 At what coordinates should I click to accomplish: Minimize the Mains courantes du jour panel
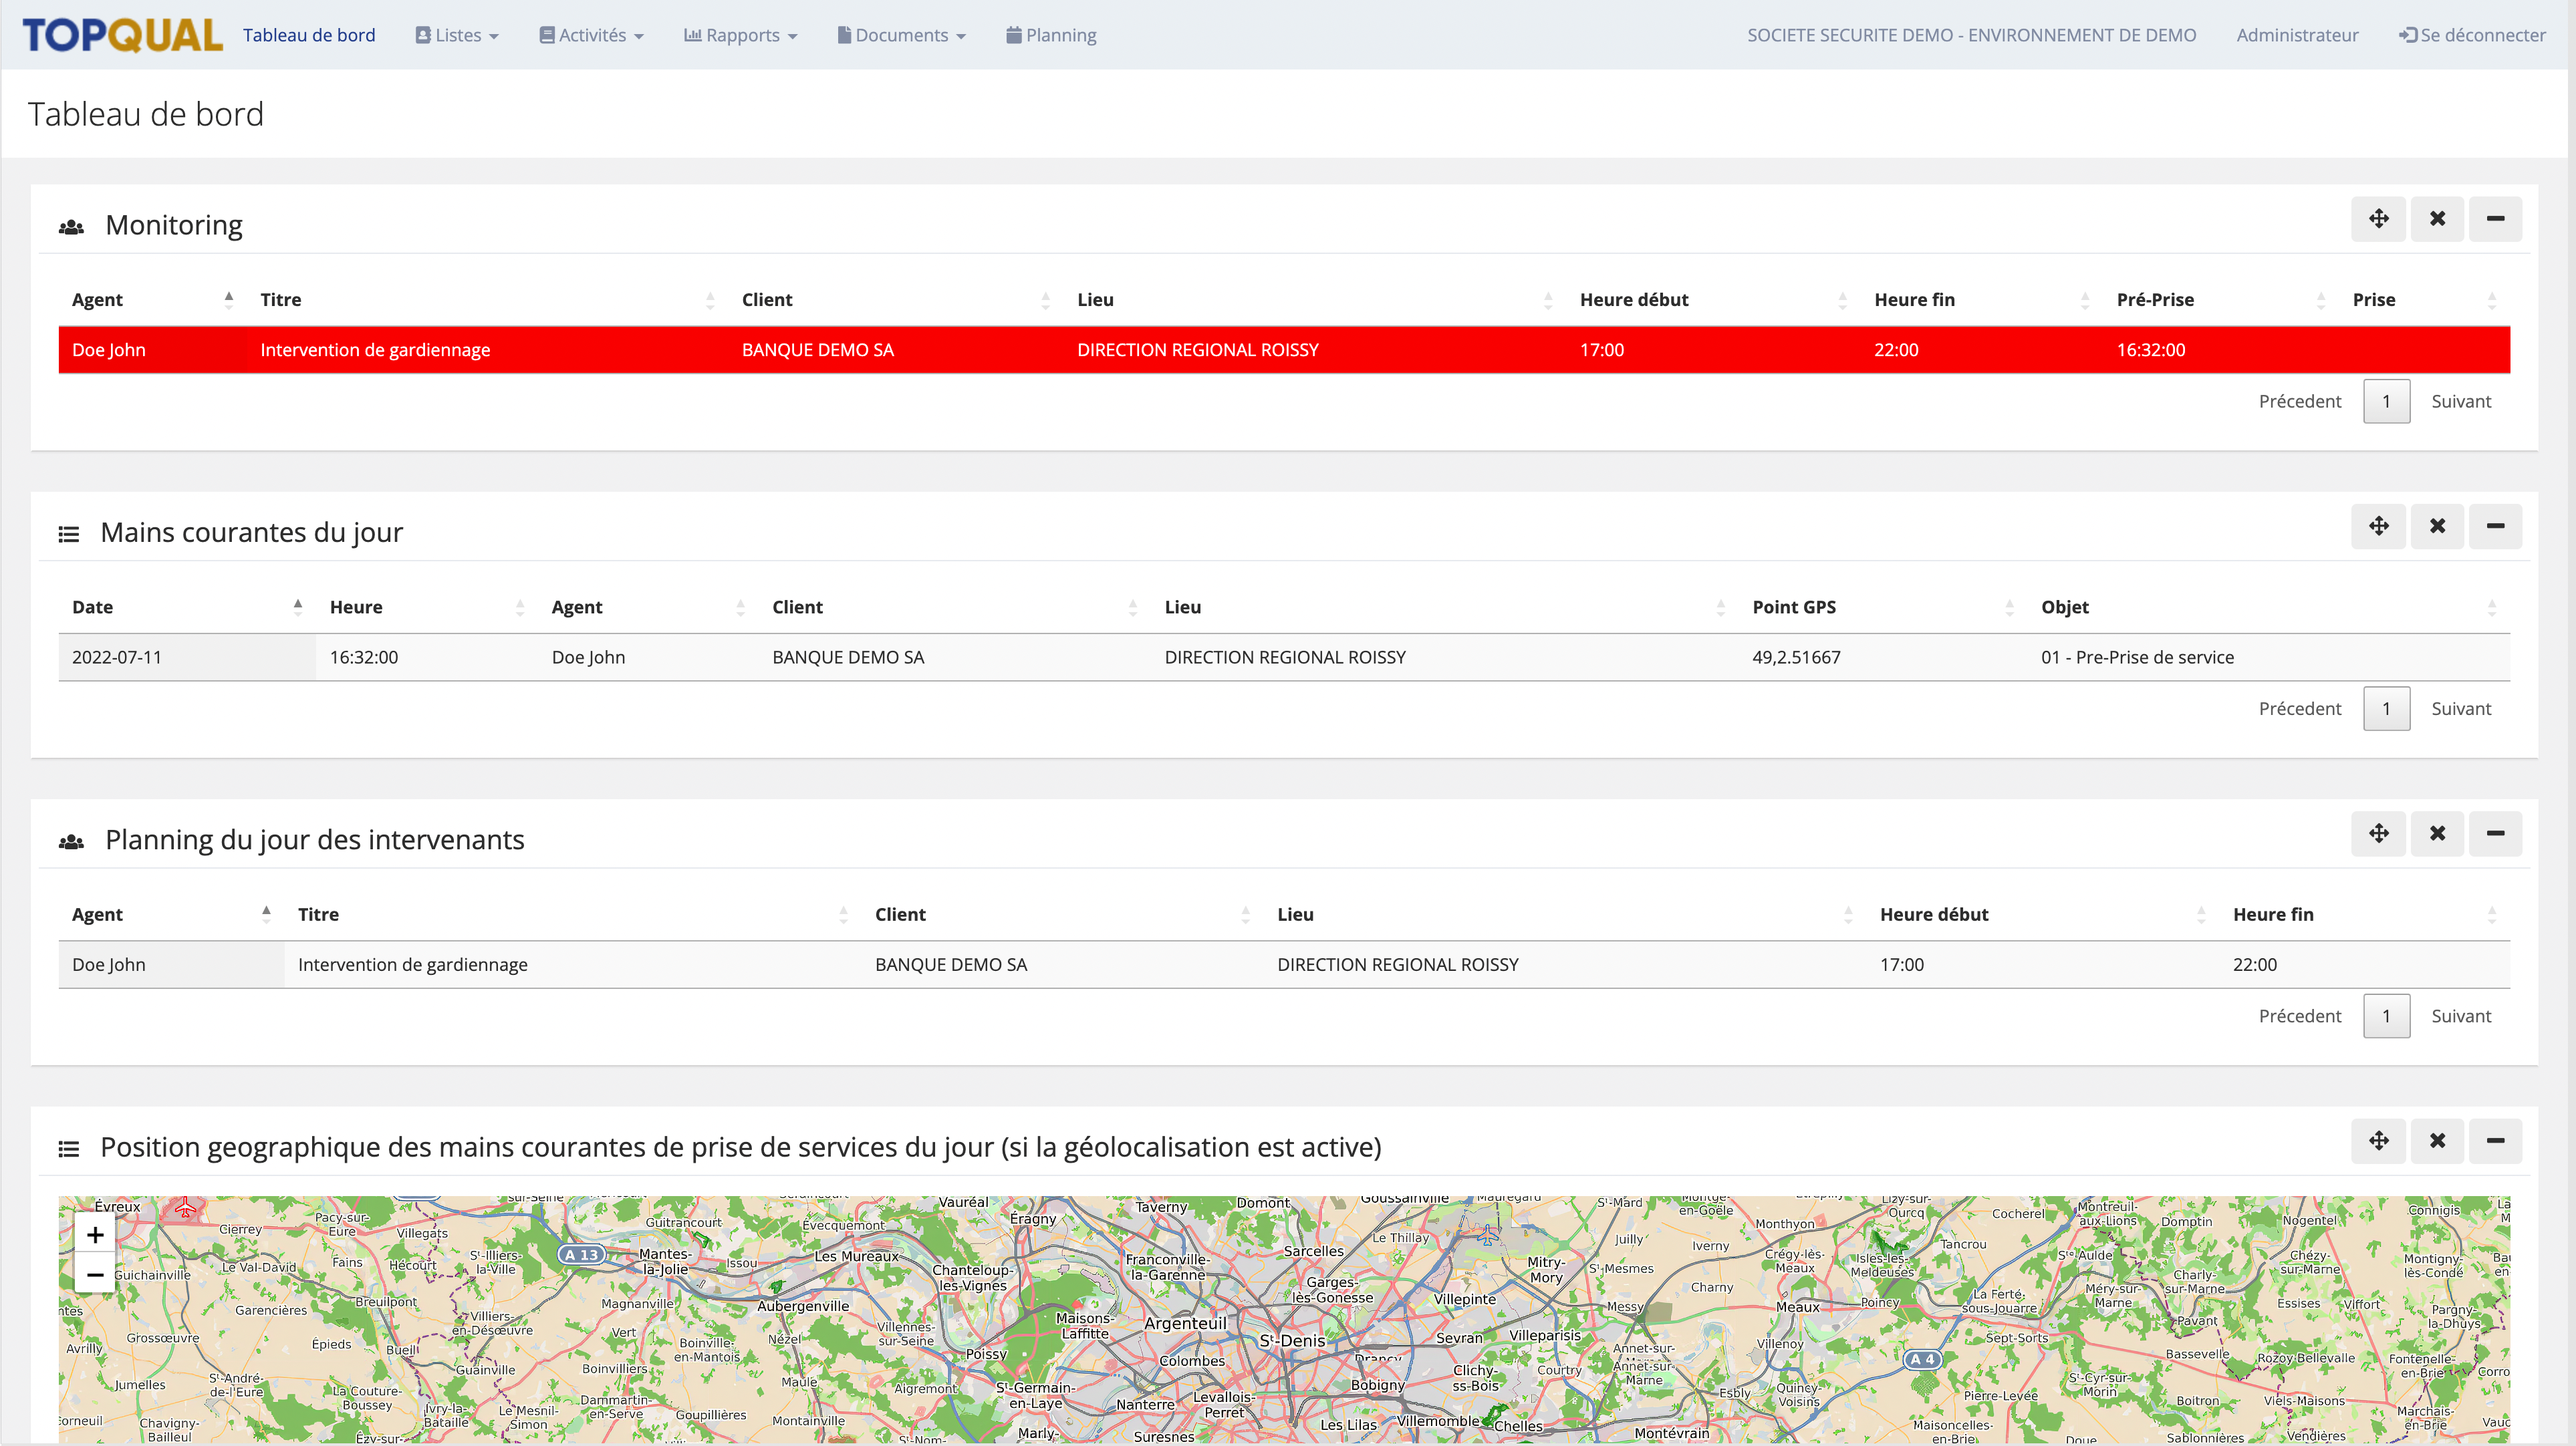pos(2495,526)
